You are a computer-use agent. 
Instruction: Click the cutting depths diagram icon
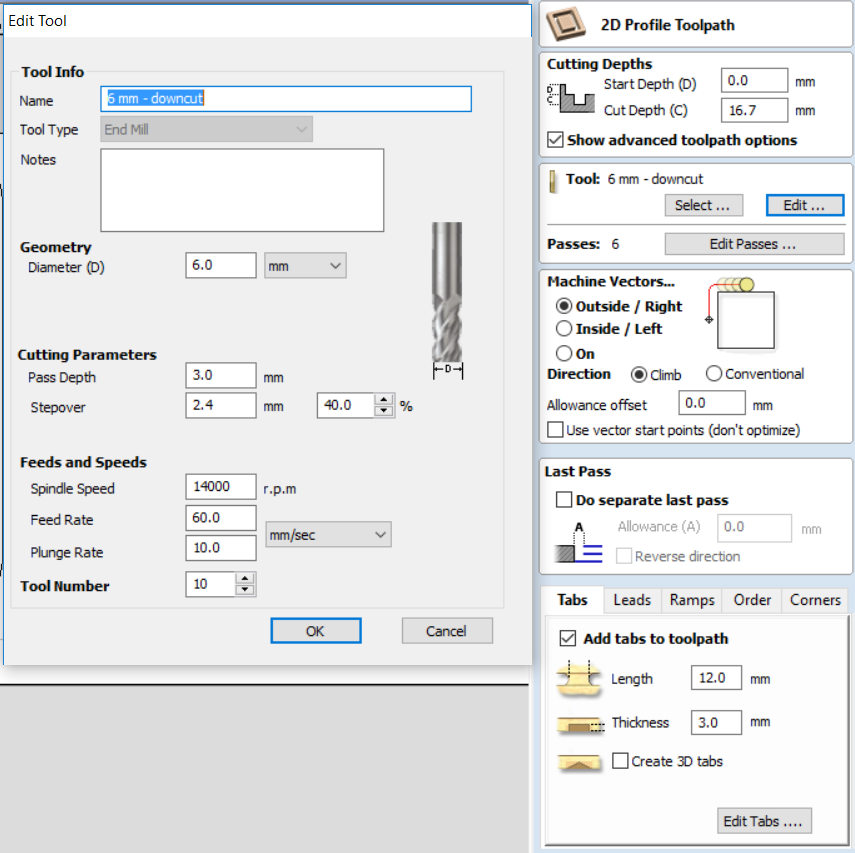tap(570, 98)
